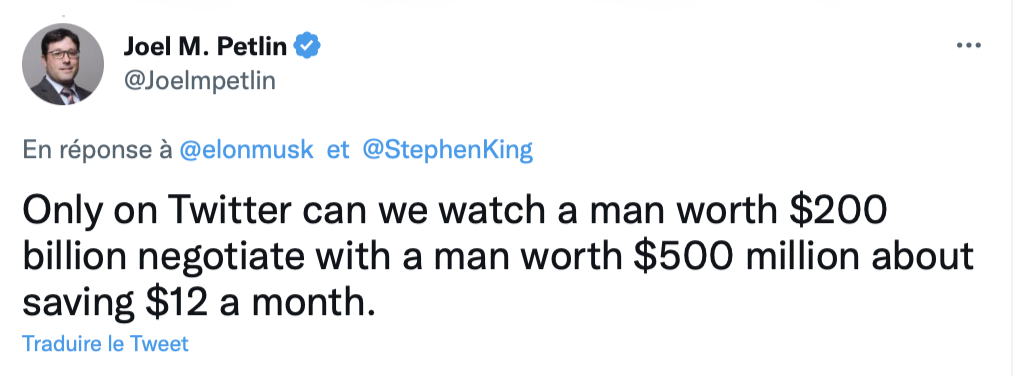Screen dimensions: 1022x376
Task: Click the word 'Twitter' in the tweet
Action: pos(228,210)
